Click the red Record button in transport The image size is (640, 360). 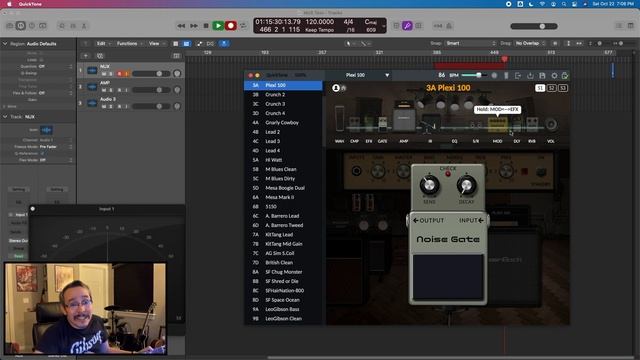[x=231, y=26]
